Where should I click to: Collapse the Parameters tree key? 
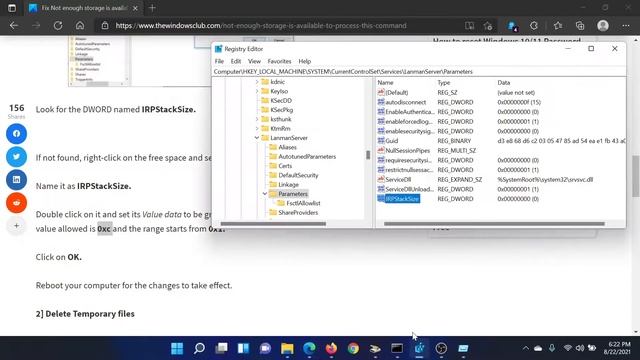click(x=265, y=194)
